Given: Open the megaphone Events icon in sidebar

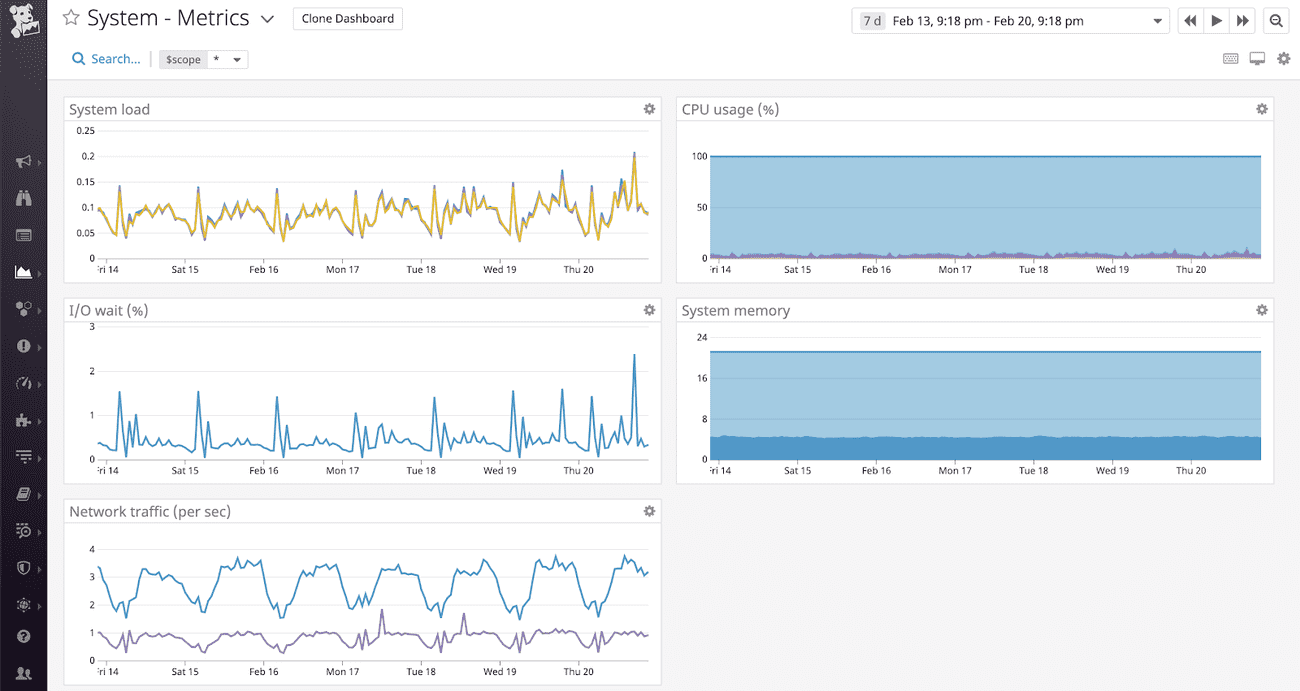Looking at the screenshot, I should [x=24, y=162].
